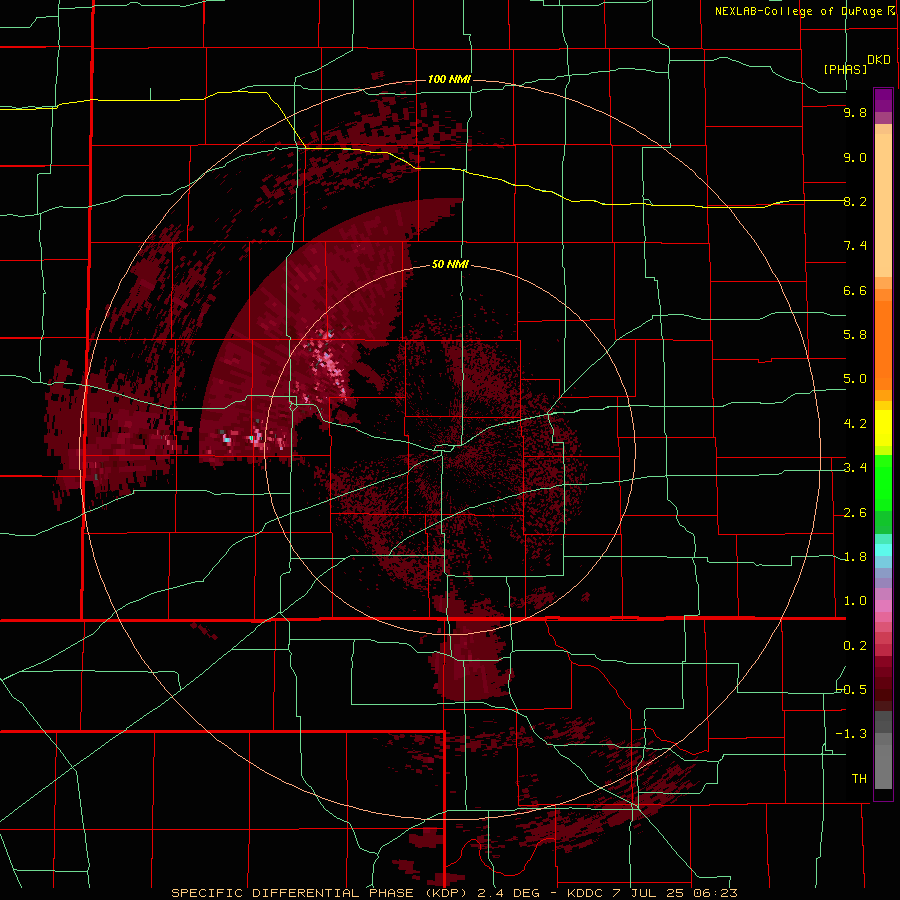Click the -0.5 scale value

(x=851, y=690)
